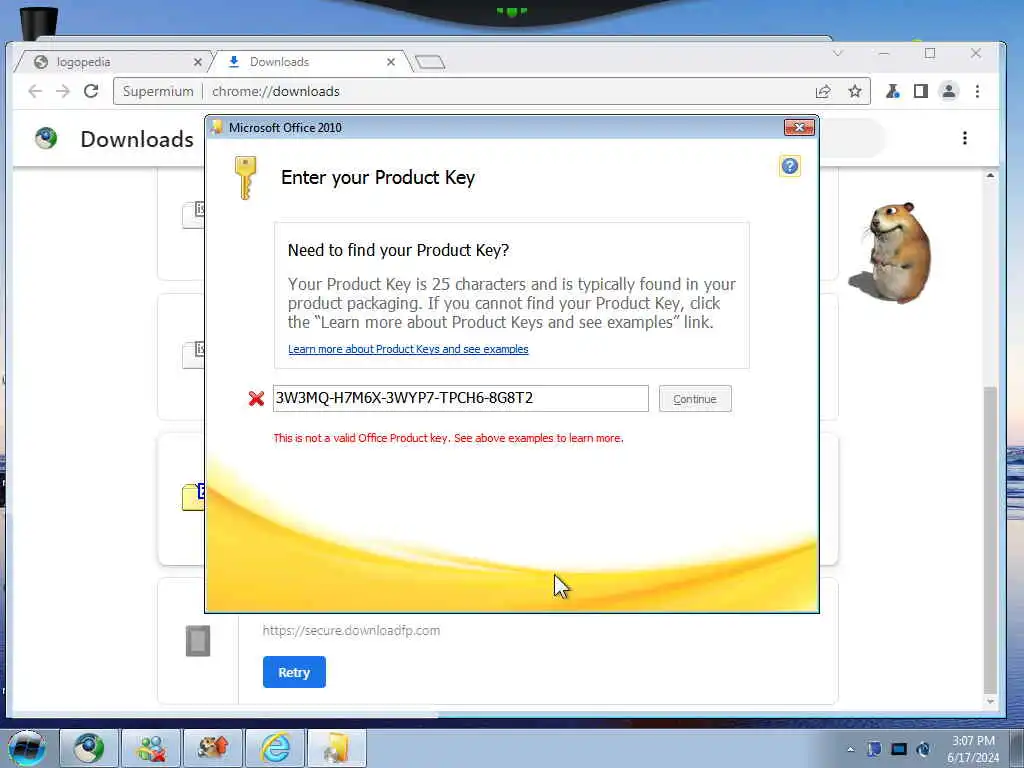Close the Microsoft Office 2010 dialog
Screen dimensions: 1024x768
(799, 127)
